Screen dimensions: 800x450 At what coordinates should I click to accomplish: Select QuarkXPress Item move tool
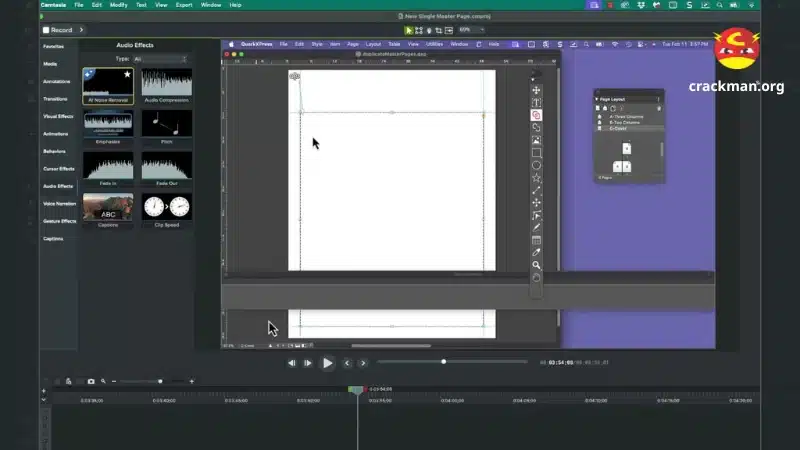(536, 90)
